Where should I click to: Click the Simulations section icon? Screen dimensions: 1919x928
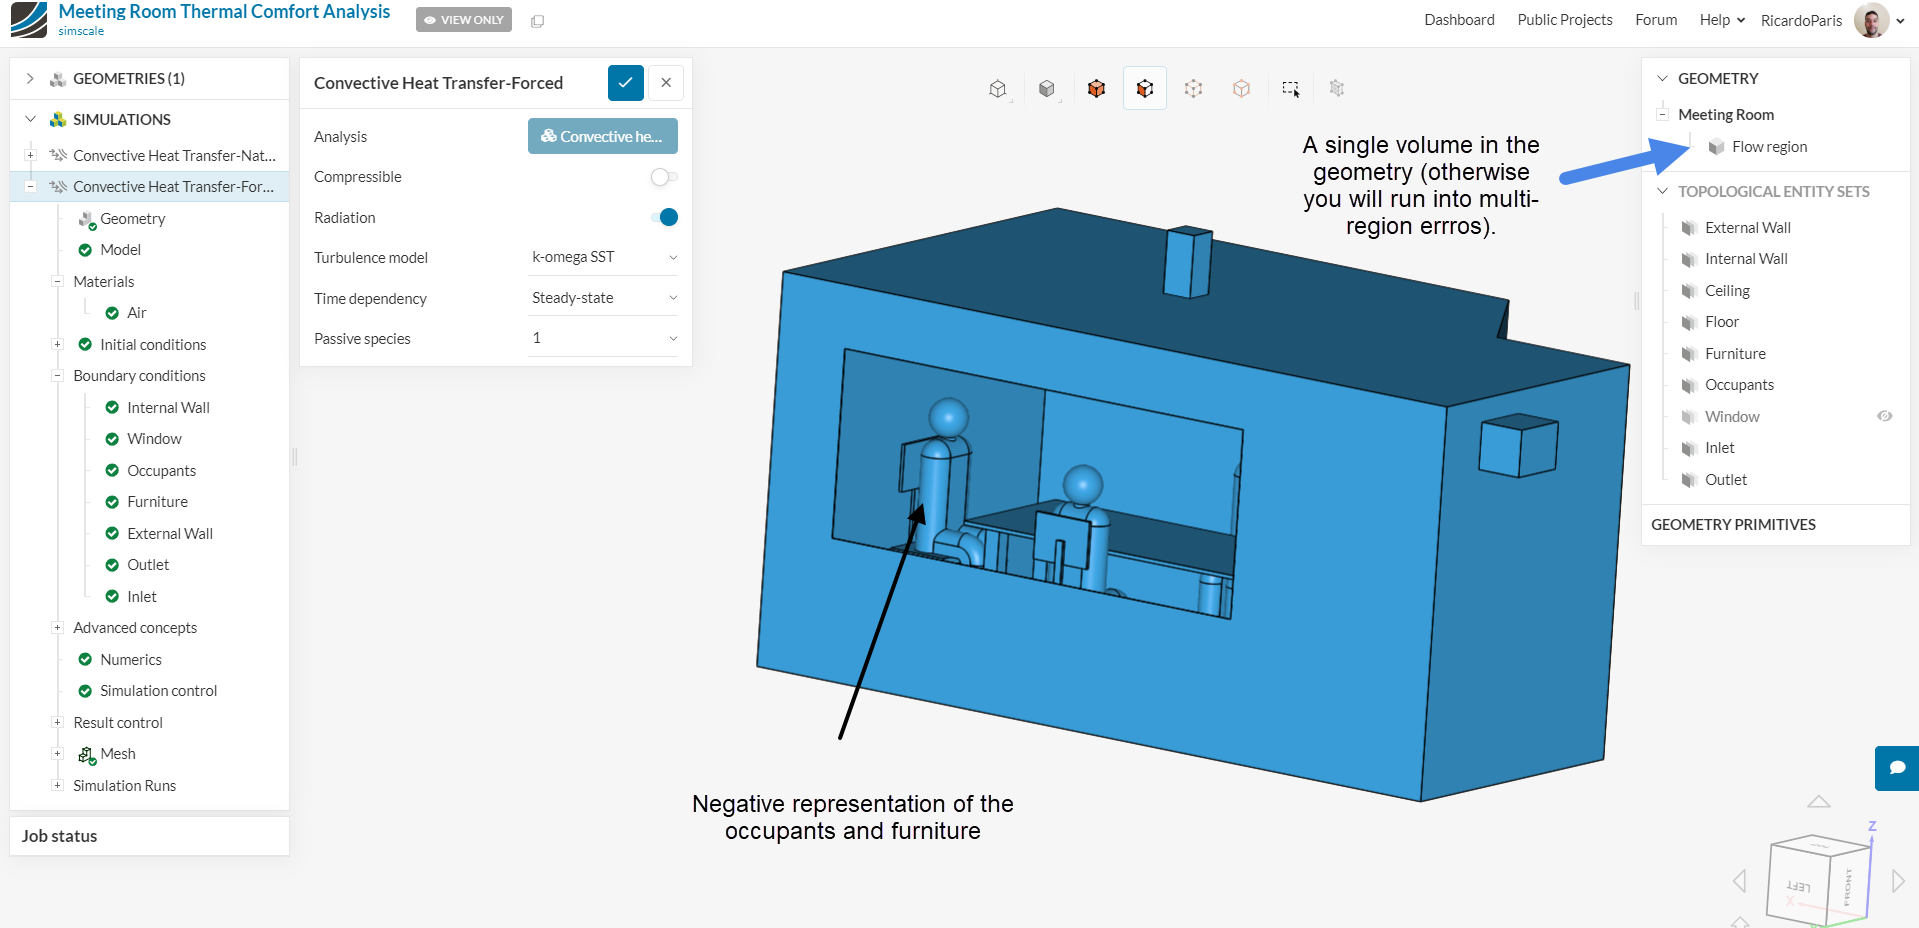click(58, 120)
